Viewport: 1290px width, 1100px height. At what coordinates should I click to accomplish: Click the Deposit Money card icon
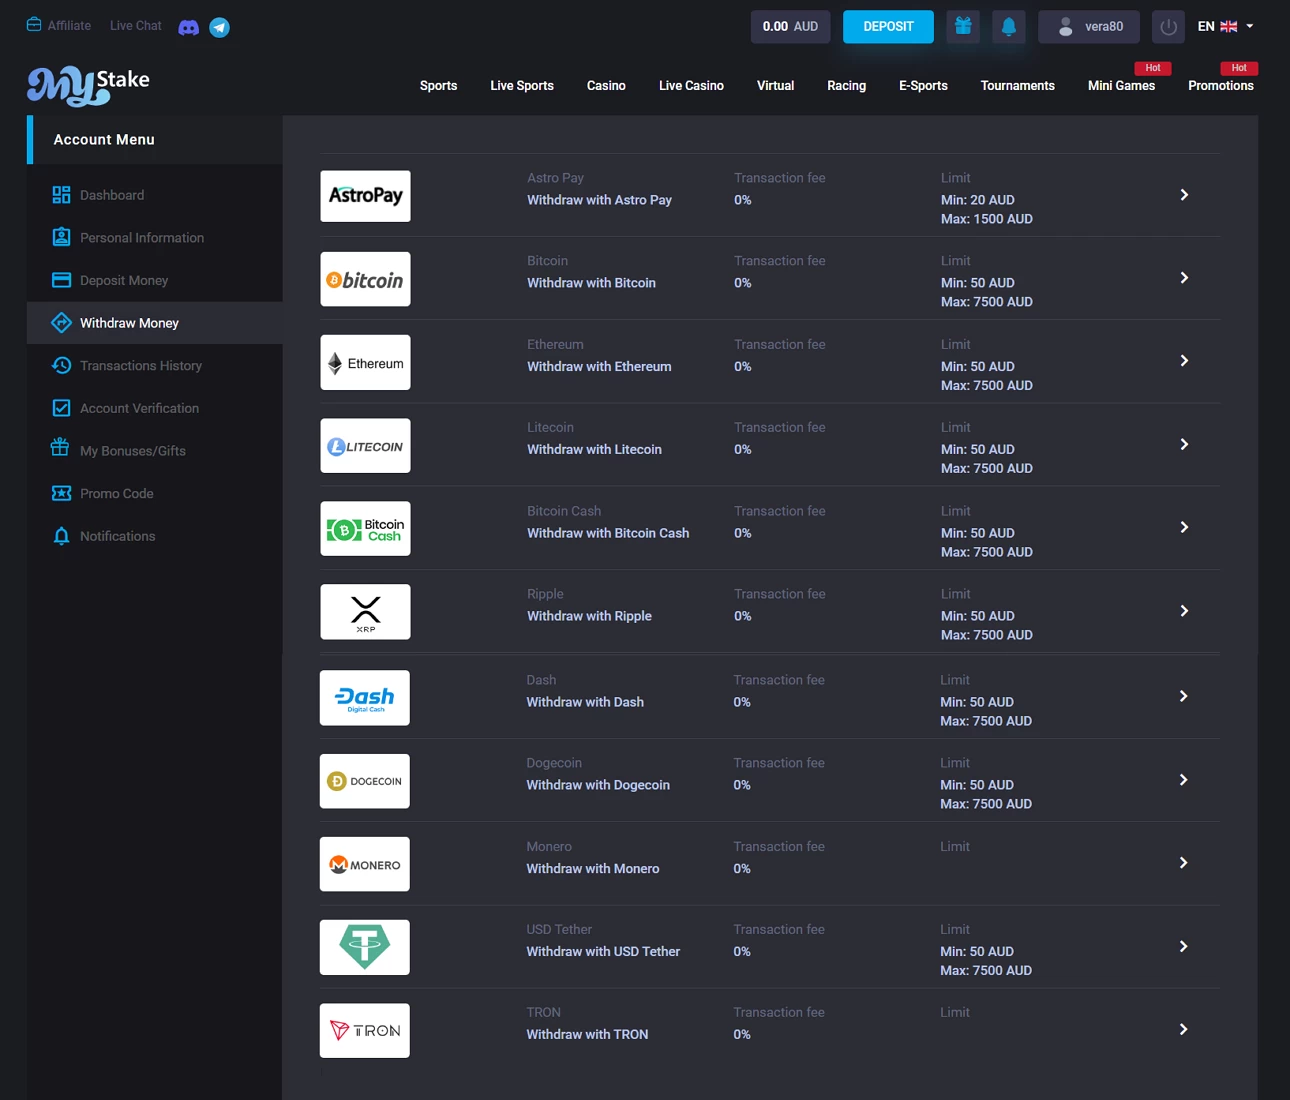coord(61,280)
